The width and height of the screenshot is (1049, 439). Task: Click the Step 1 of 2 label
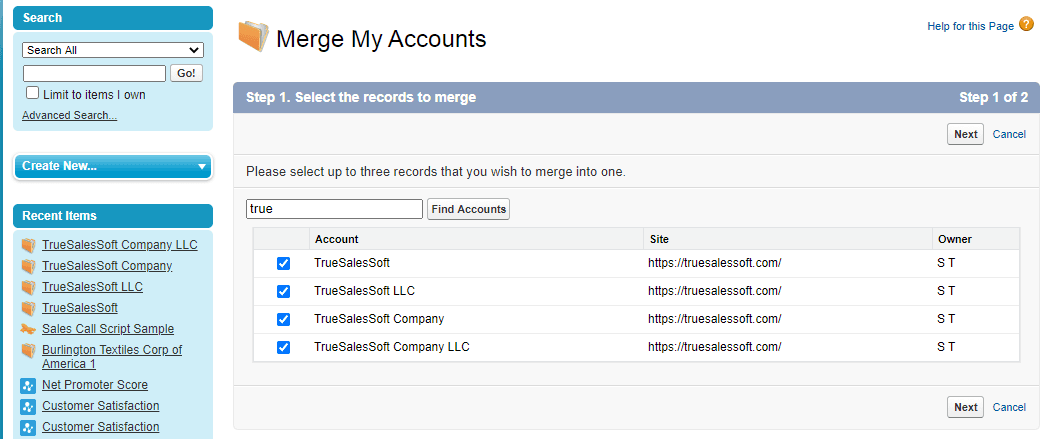pyautogui.click(x=993, y=98)
